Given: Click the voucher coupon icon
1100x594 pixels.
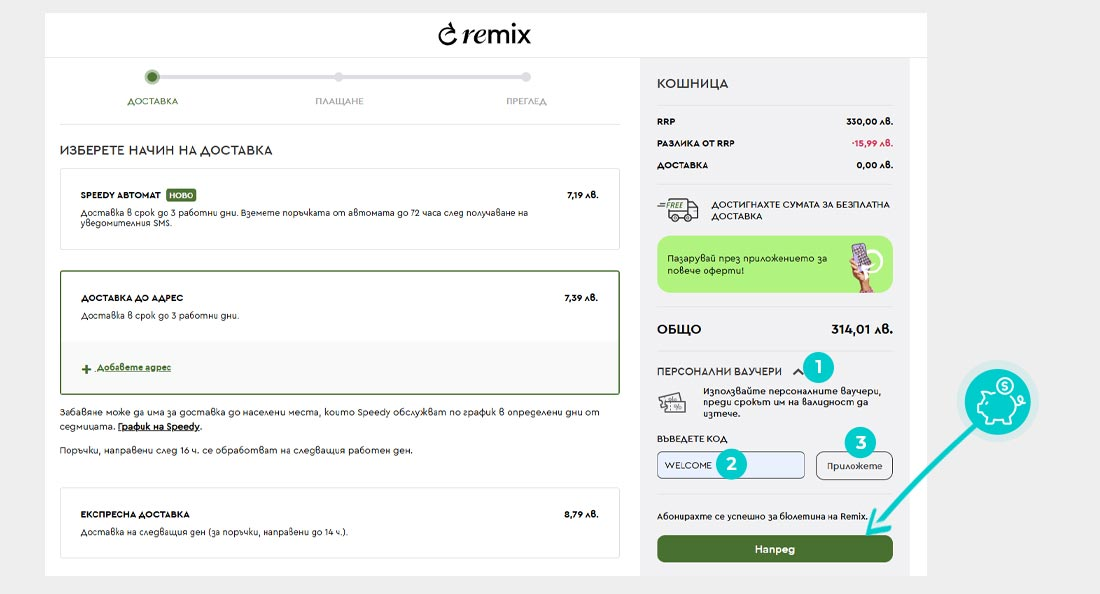Looking at the screenshot, I should pyautogui.click(x=672, y=403).
